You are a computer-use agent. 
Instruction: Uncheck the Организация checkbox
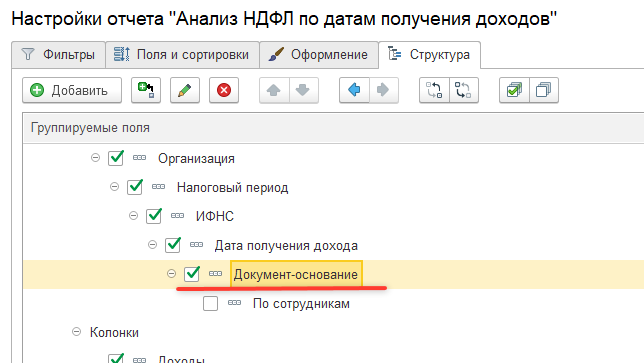[x=116, y=158]
